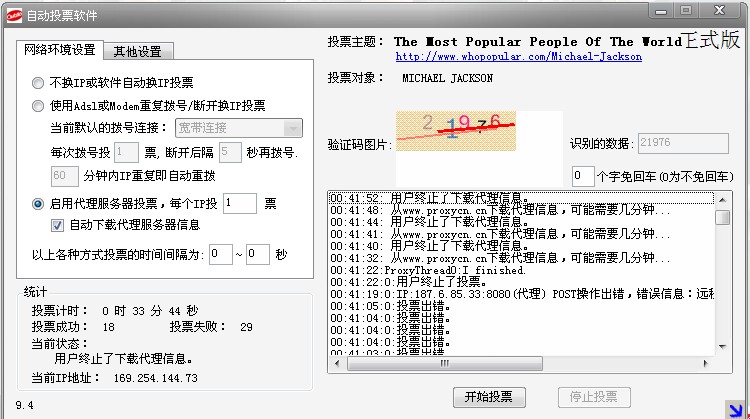Click log horizontal scroll left arrow
The height and width of the screenshot is (419, 750).
tap(337, 364)
